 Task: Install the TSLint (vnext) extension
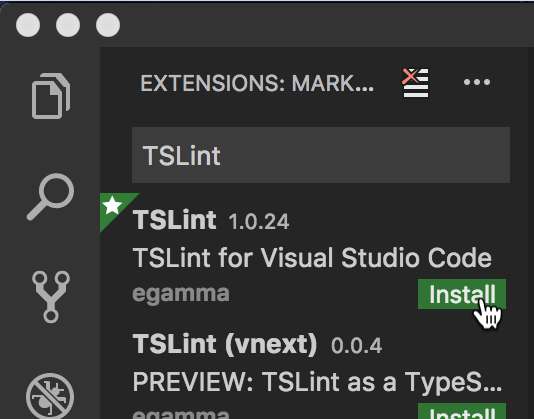[x=462, y=412]
